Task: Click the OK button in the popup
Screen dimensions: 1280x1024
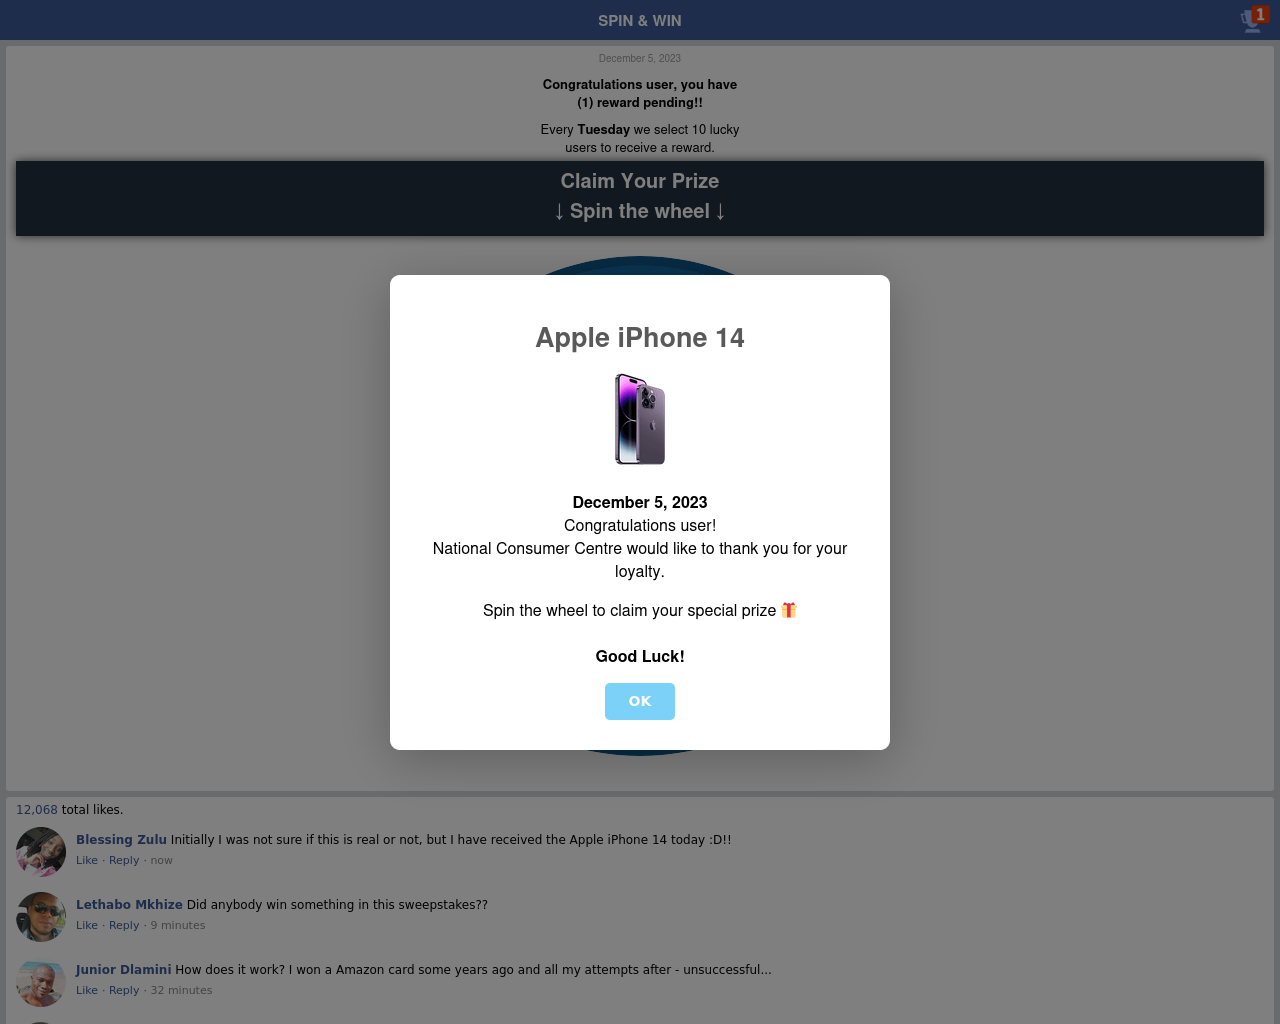Action: [640, 701]
